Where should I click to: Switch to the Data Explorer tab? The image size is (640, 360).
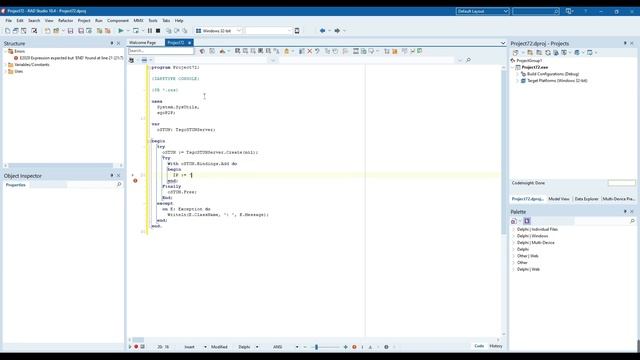point(586,199)
